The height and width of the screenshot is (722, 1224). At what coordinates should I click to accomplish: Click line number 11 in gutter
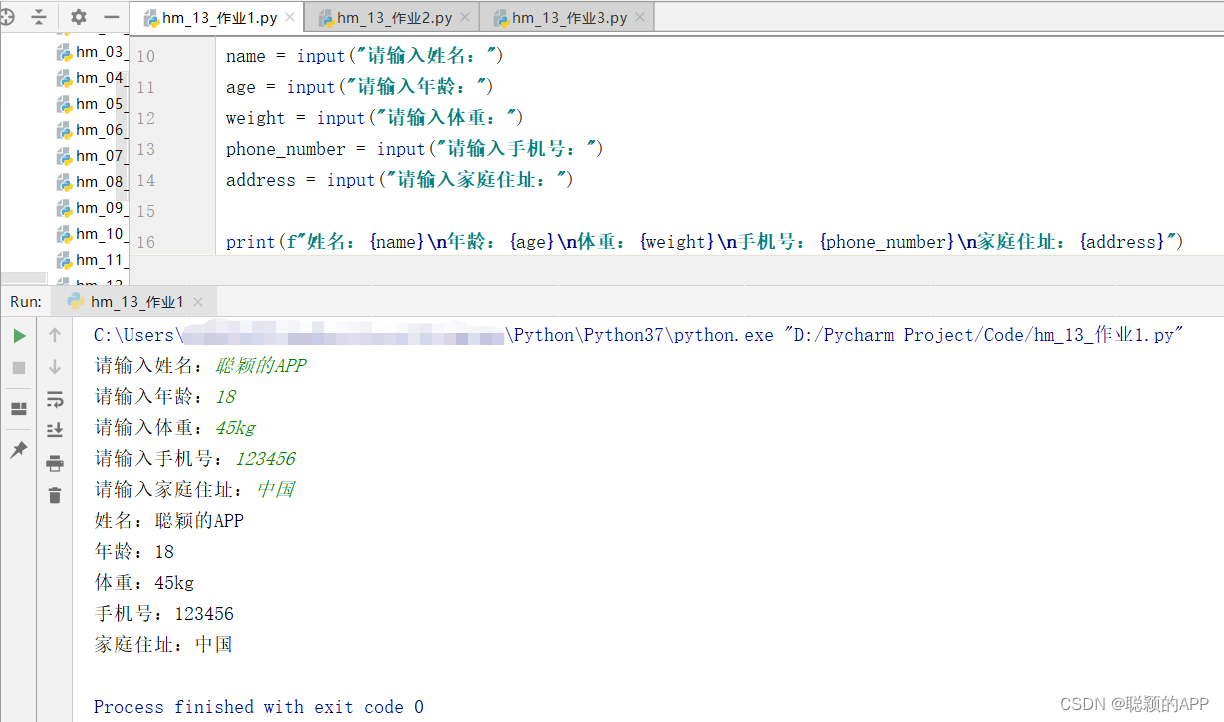pos(146,87)
